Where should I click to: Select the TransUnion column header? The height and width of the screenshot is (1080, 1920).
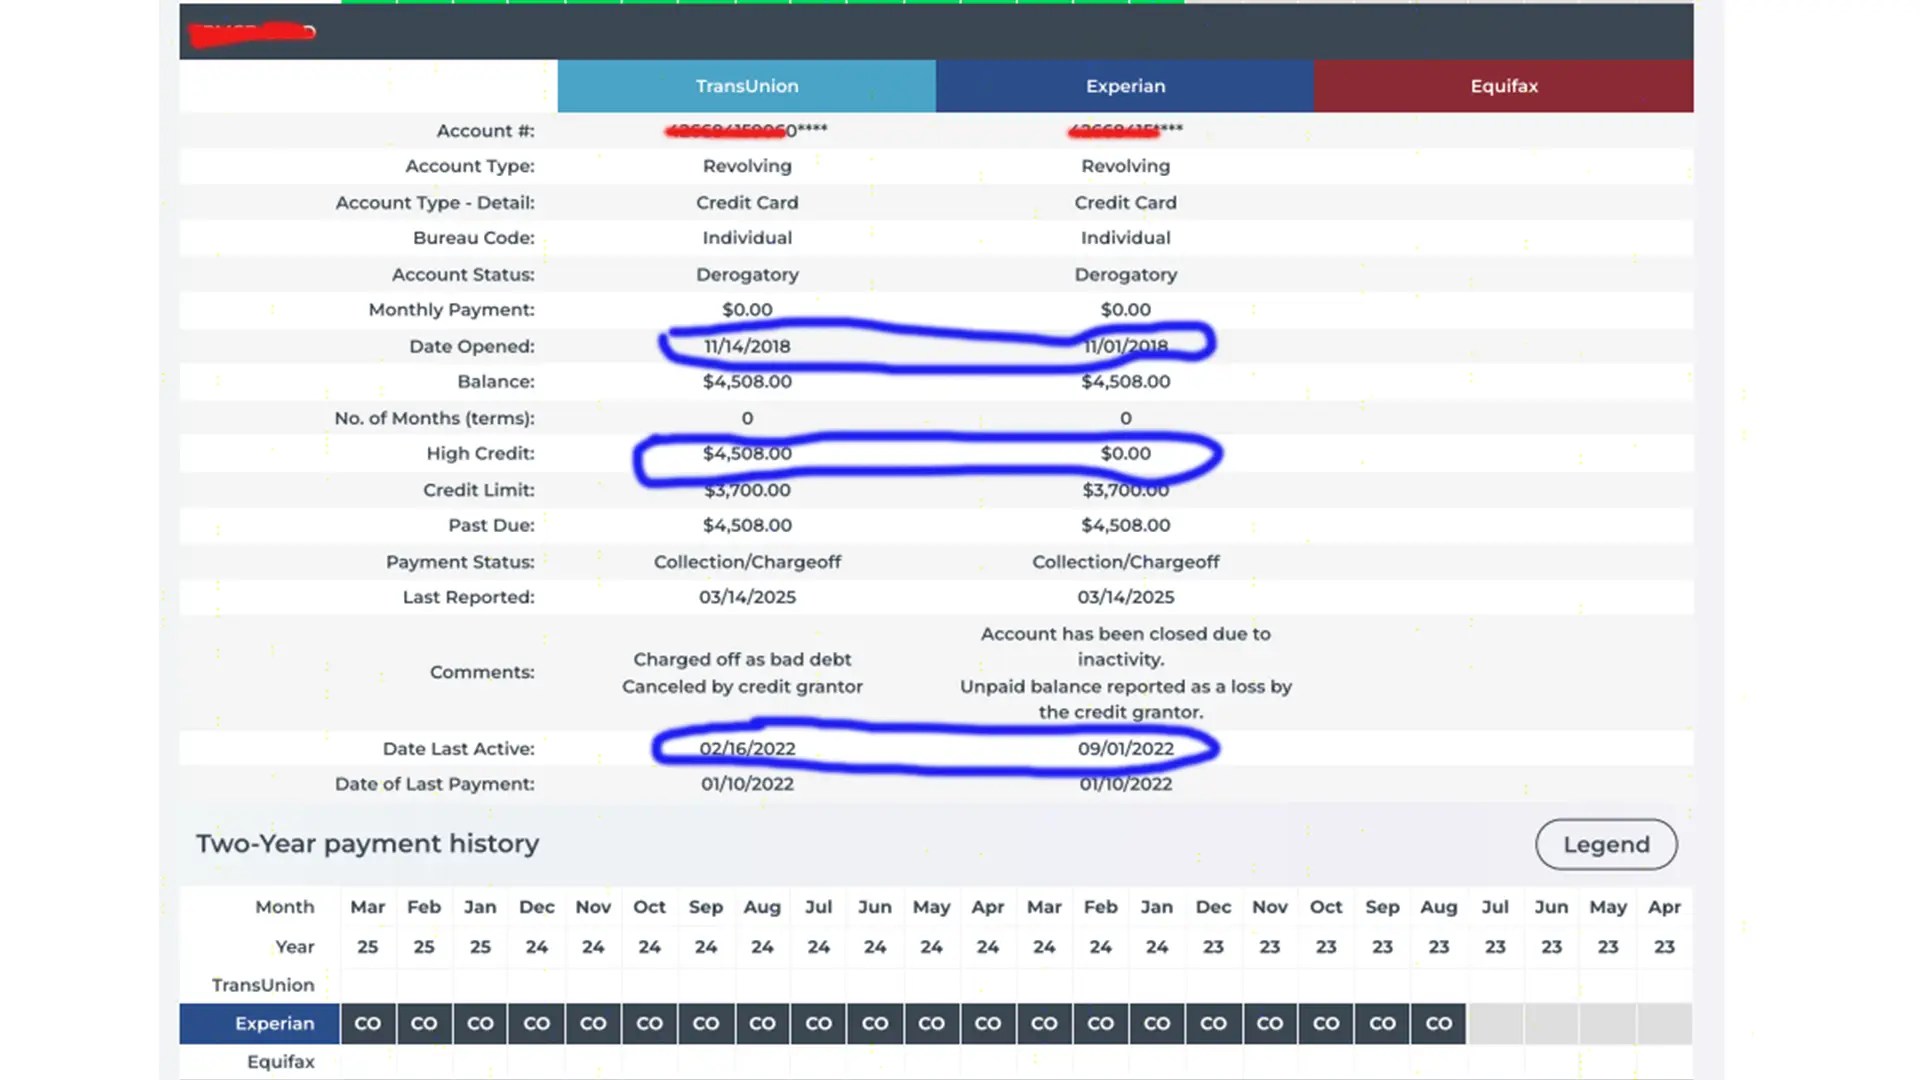pyautogui.click(x=747, y=86)
